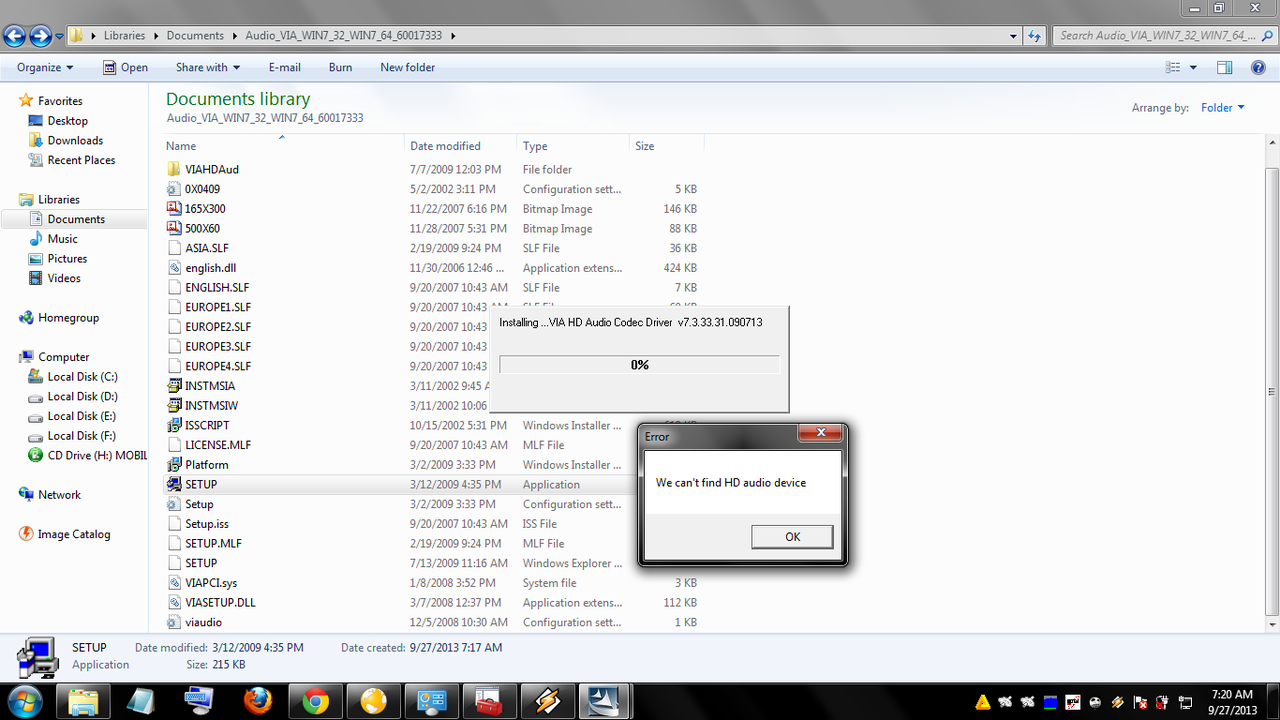Screen dimensions: 1280x720
Task: Select Libraries in the navigation pane
Action: (x=58, y=199)
